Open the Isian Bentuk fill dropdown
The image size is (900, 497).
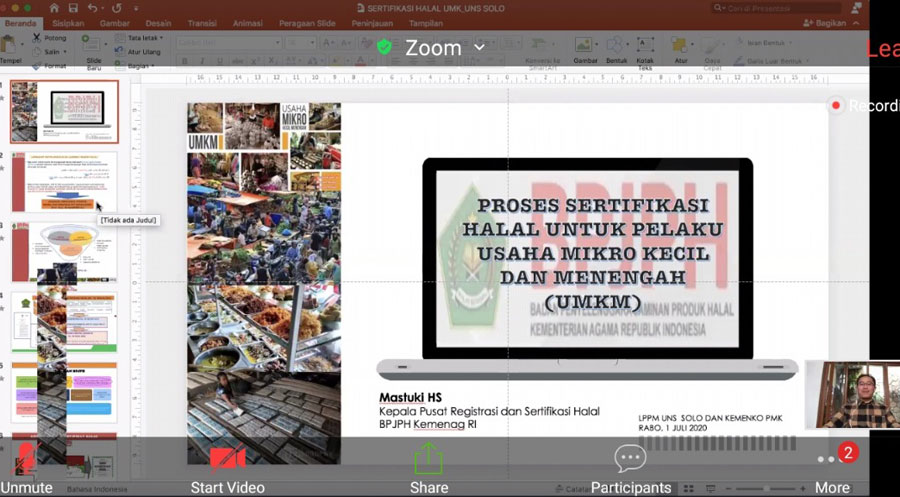[x=766, y=43]
